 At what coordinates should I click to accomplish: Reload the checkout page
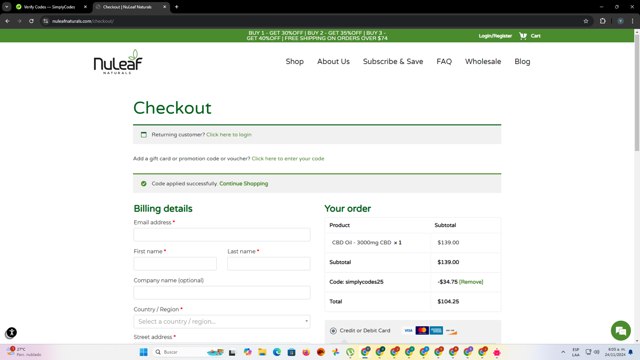tap(31, 21)
